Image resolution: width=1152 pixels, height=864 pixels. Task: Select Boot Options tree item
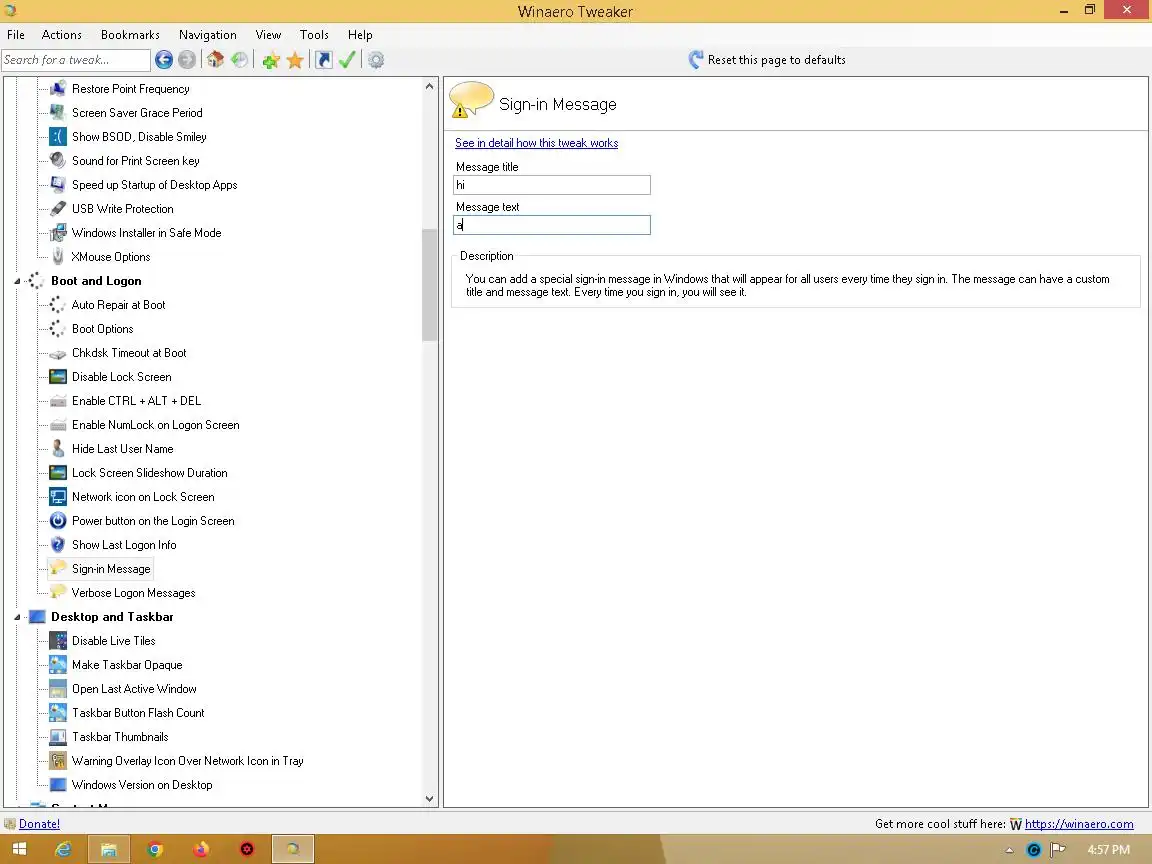[x=102, y=329]
